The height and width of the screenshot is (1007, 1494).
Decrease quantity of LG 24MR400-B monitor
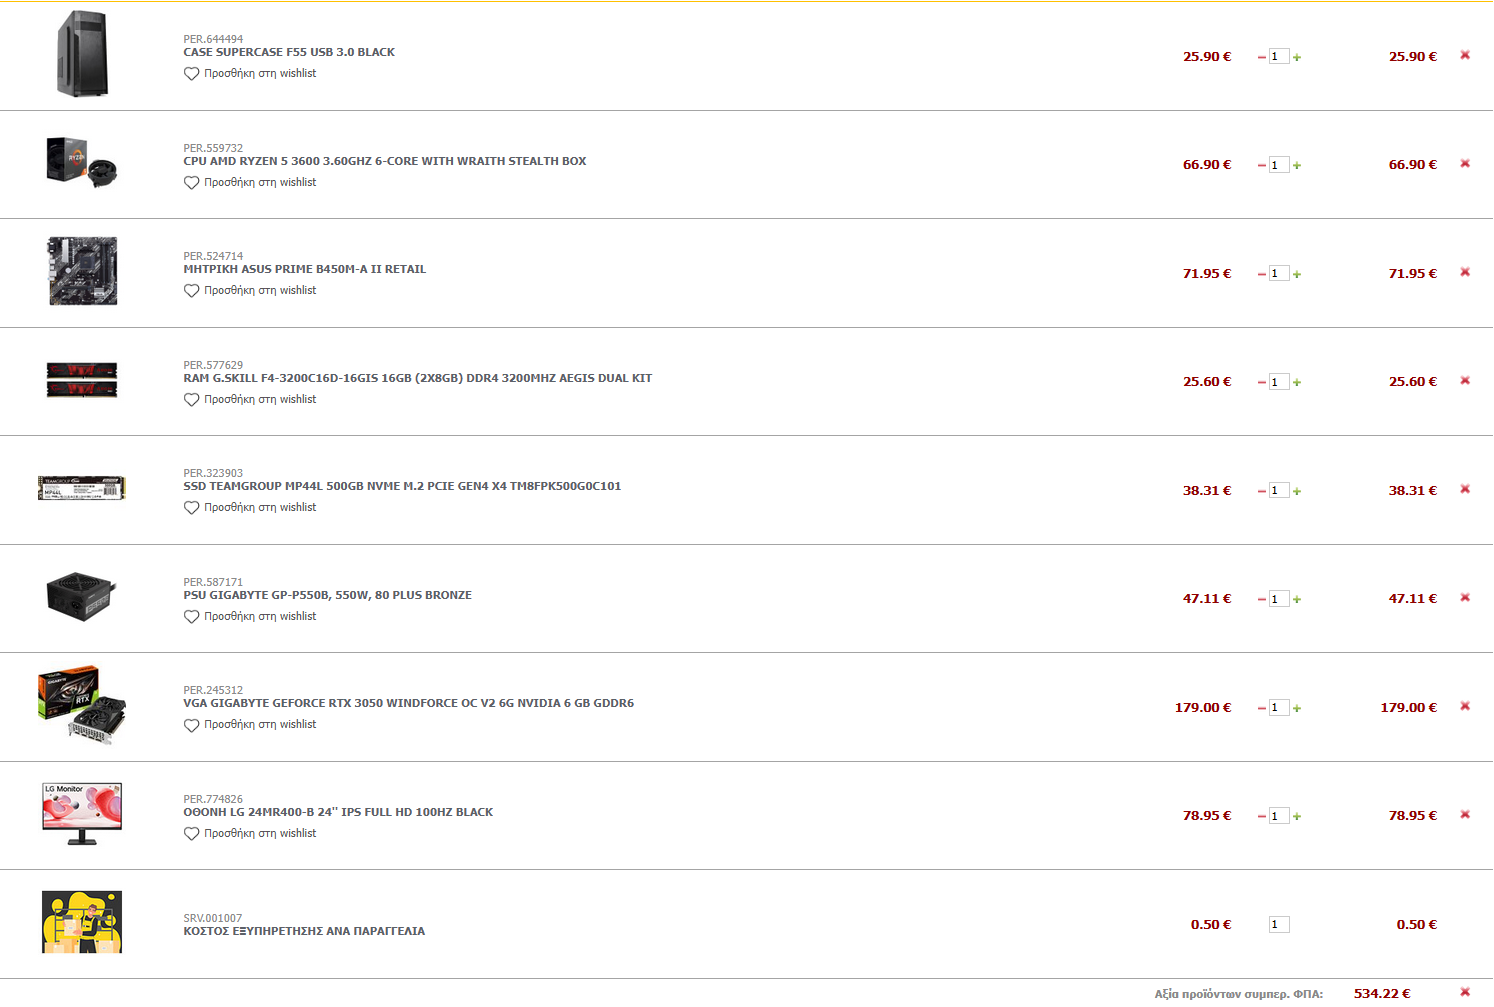[x=1261, y=816]
